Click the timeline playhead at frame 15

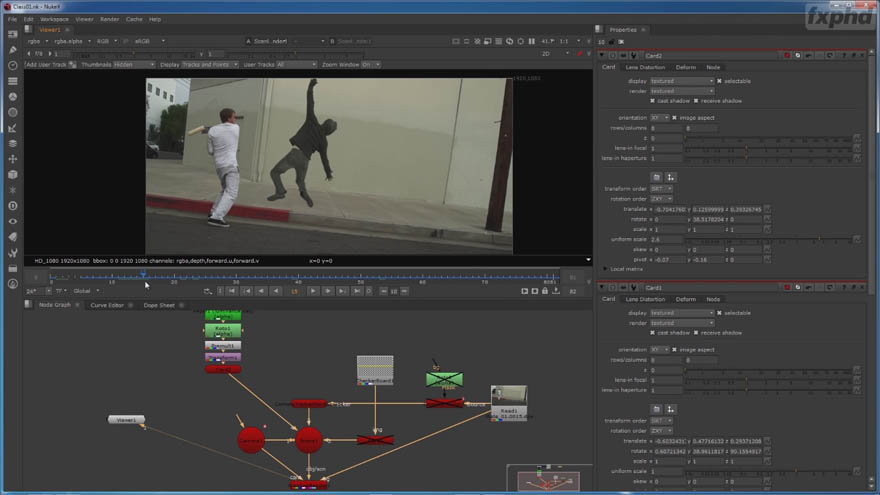[144, 274]
